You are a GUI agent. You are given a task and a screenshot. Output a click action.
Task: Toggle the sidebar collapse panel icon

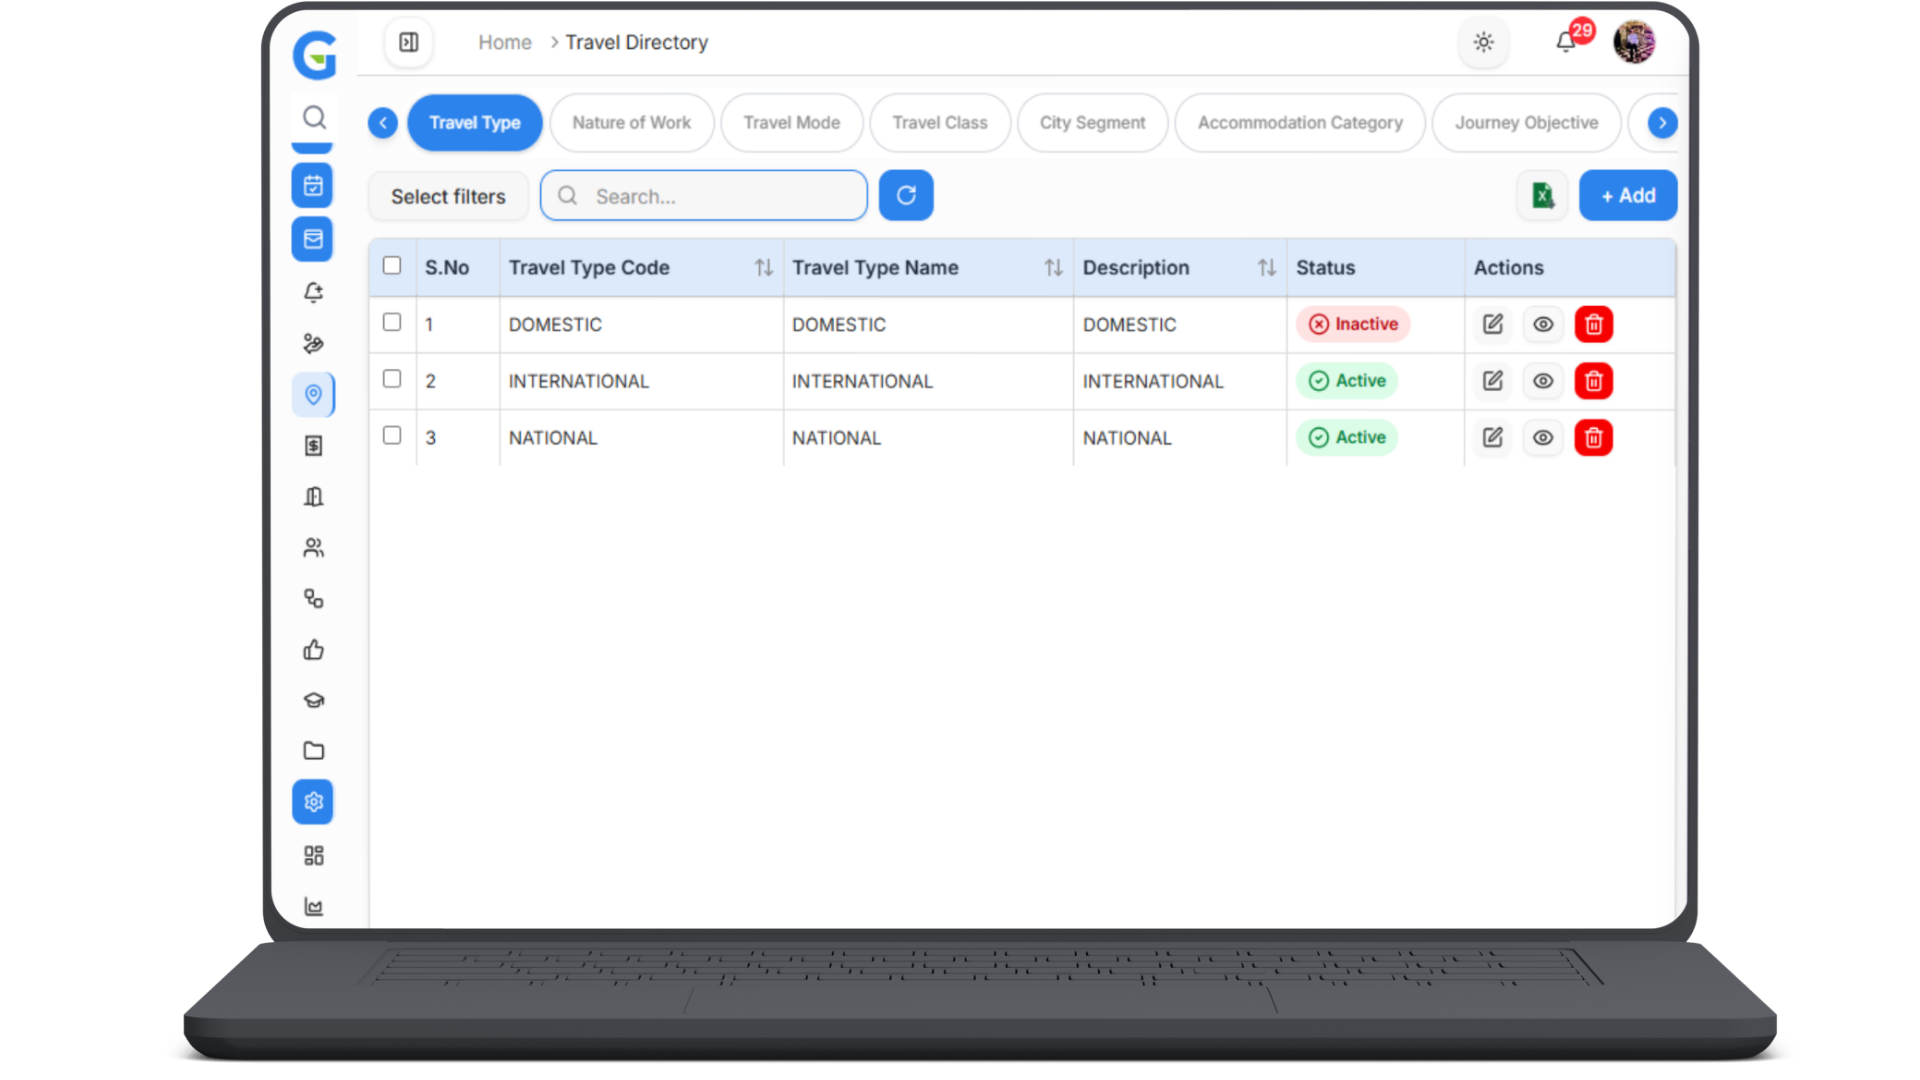point(409,42)
